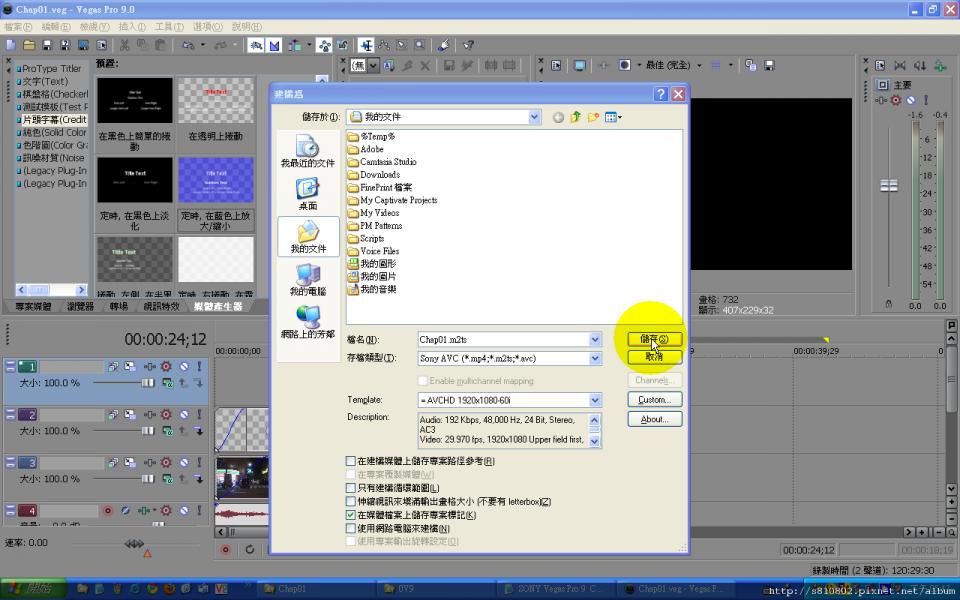
Task: Click the Create New Folder icon
Action: (x=593, y=117)
